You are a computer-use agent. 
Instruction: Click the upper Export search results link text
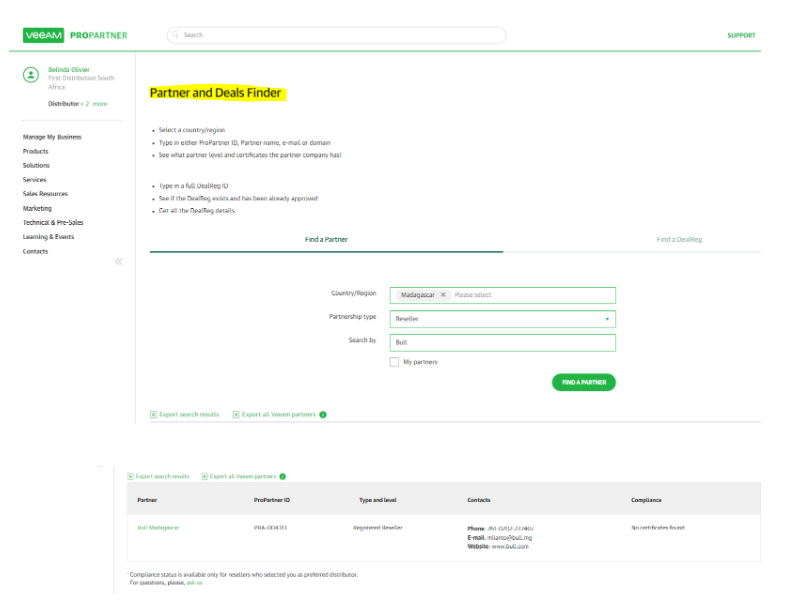click(189, 415)
